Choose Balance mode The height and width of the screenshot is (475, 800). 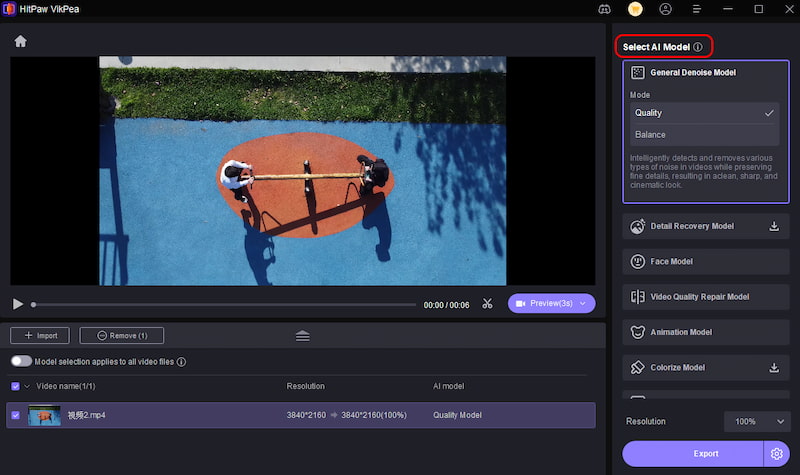[x=704, y=135]
